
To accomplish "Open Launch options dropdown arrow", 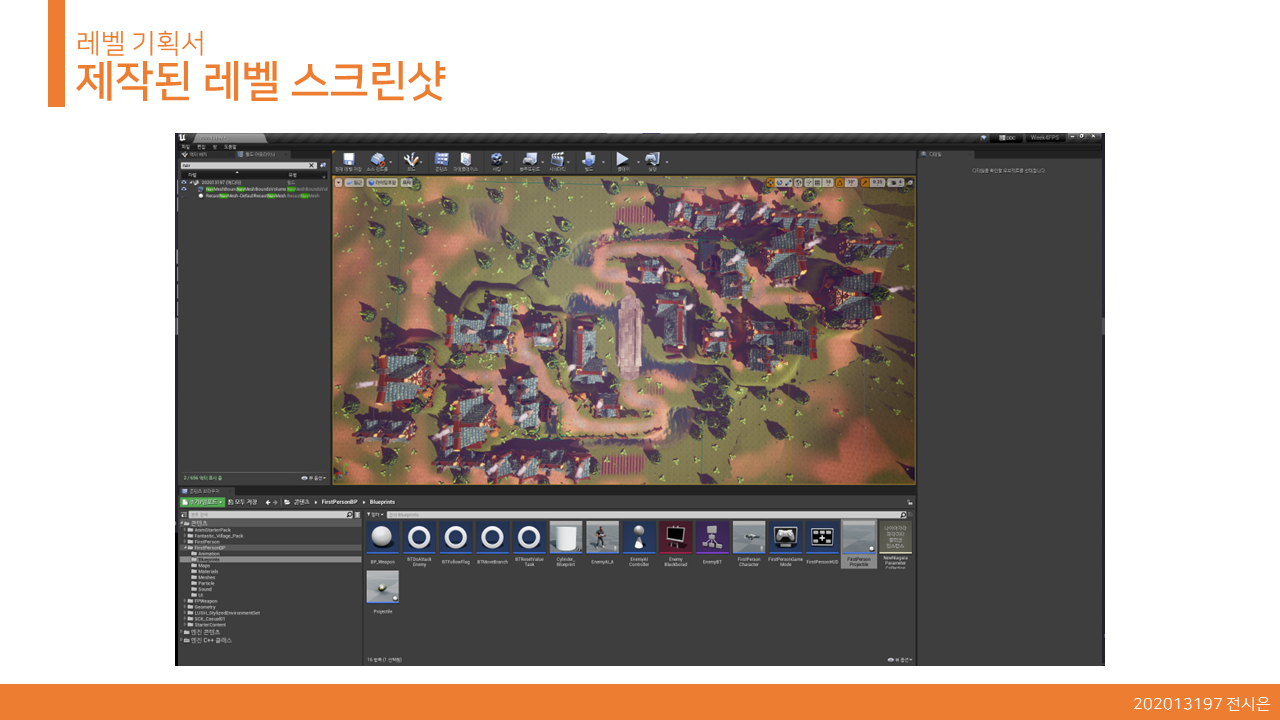I will tap(667, 162).
